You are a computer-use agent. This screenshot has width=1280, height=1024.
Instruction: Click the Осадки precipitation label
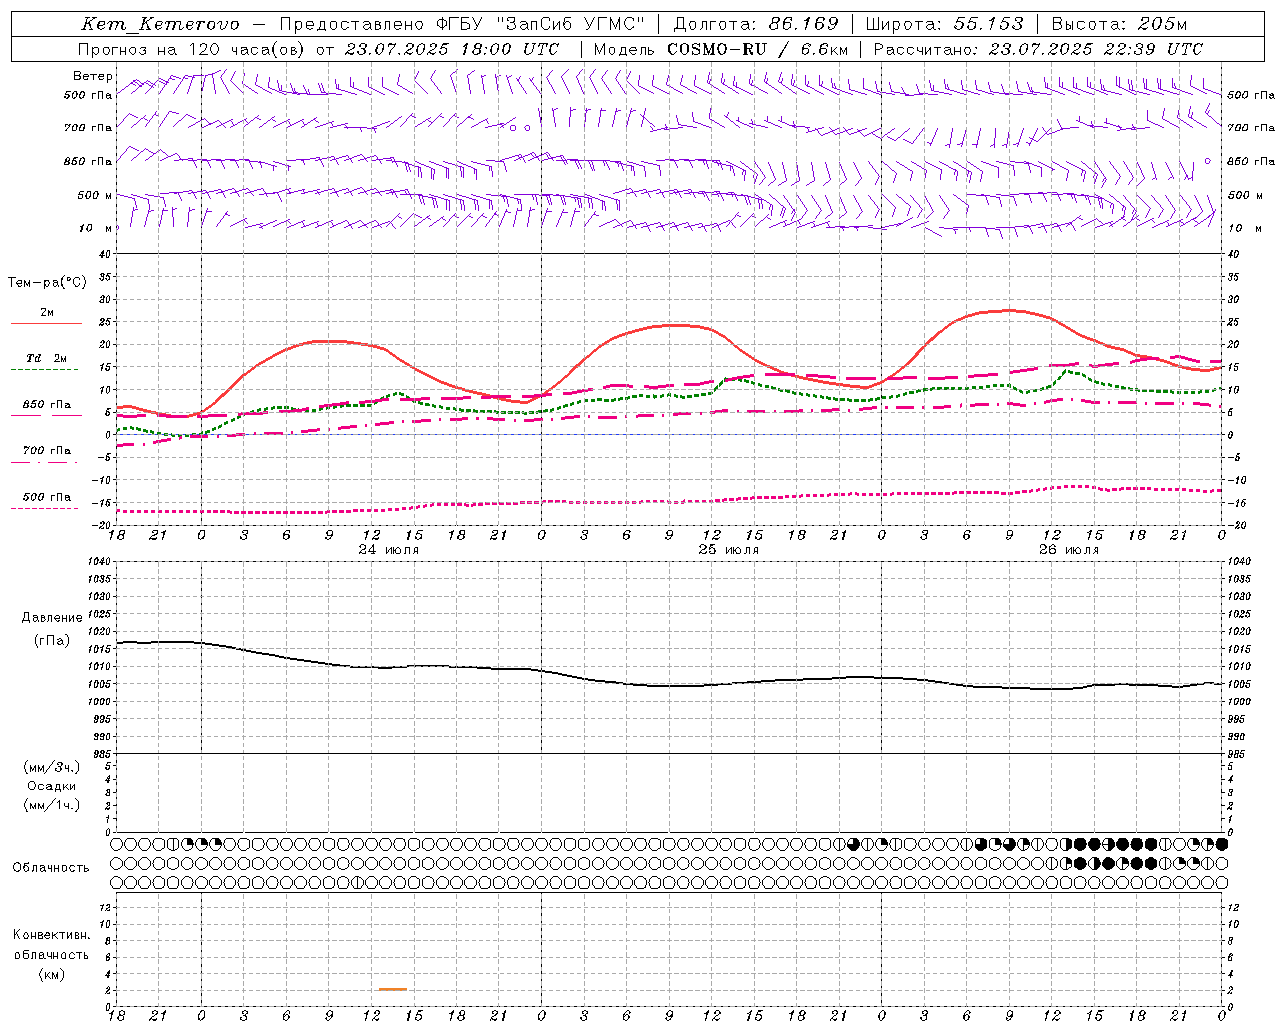(x=52, y=786)
